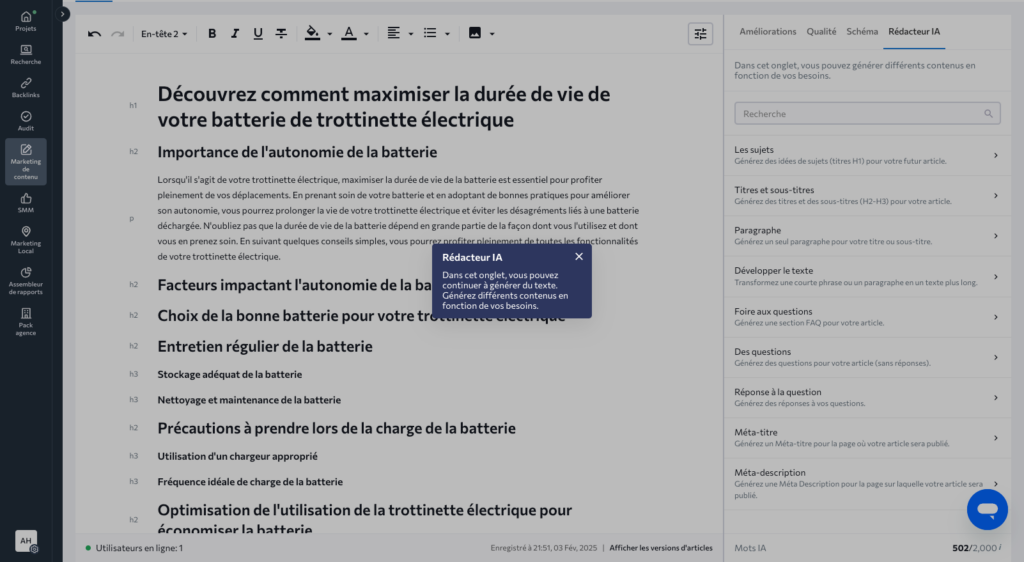Click the Recherche search field
The width and height of the screenshot is (1024, 562).
click(x=867, y=114)
